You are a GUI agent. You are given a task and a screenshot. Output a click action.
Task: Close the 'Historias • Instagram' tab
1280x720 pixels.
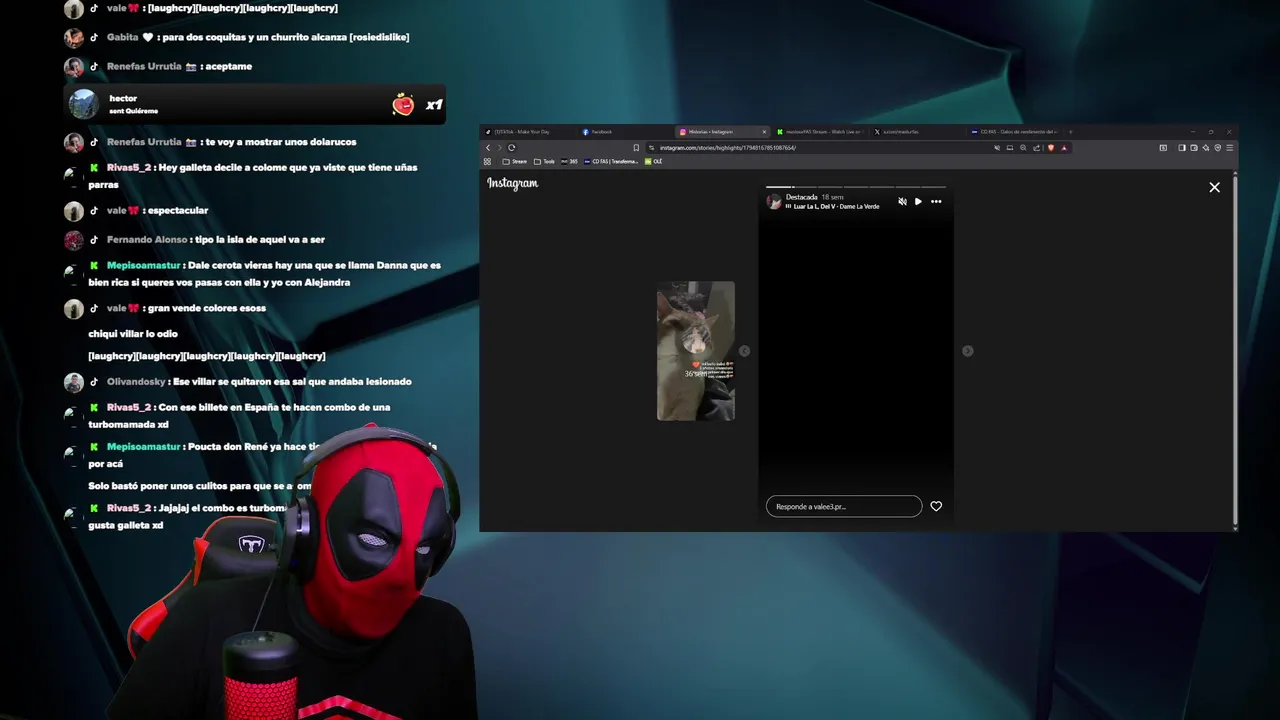coord(765,132)
